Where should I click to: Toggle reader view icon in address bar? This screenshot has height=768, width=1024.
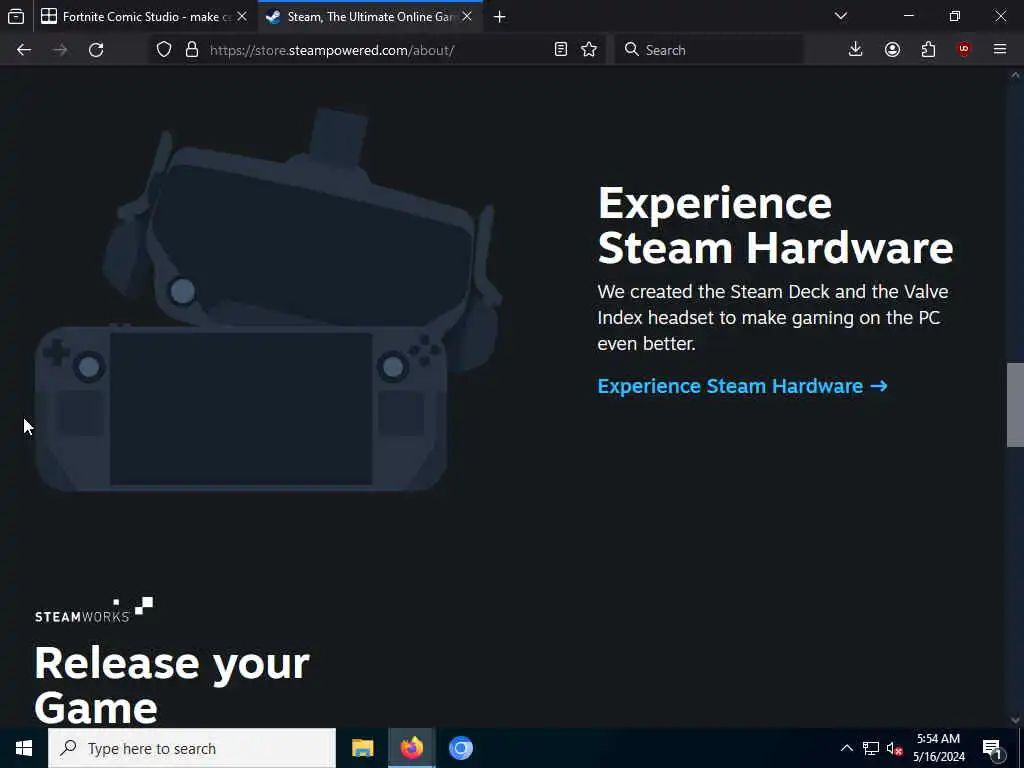click(x=560, y=50)
